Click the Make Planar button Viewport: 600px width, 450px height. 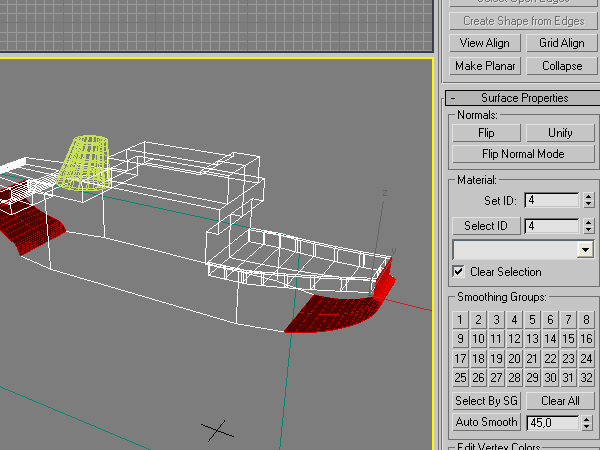tap(484, 66)
